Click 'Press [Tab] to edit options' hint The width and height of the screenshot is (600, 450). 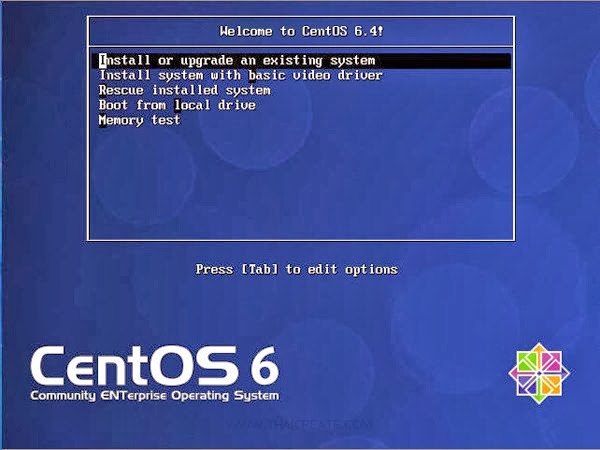click(297, 269)
